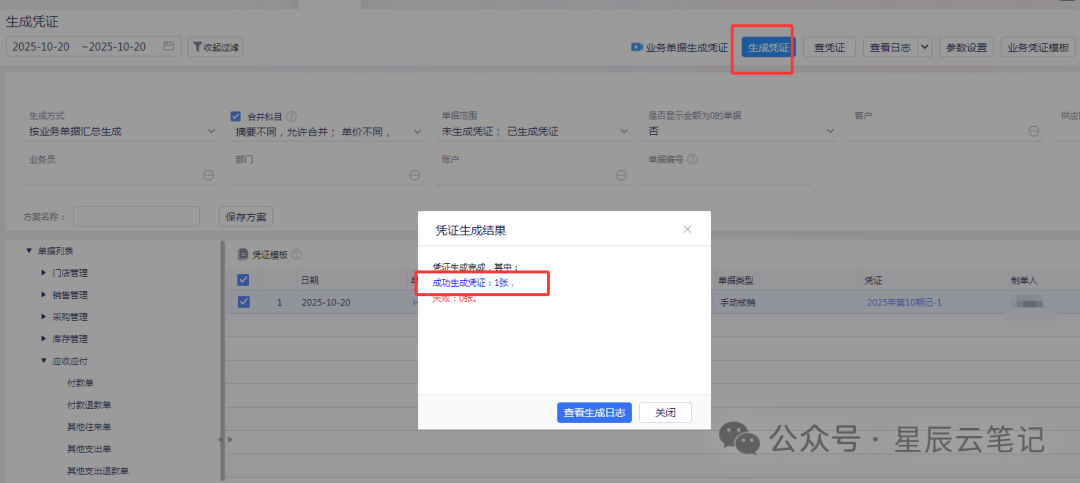The width and height of the screenshot is (1080, 483).
Task: Click the date cell 2025-10-20
Action: pyautogui.click(x=324, y=302)
